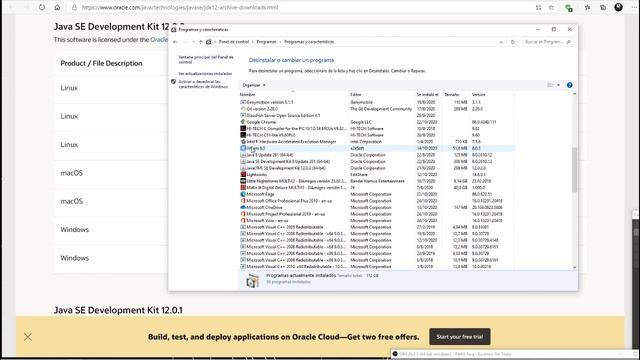Image resolution: width=640 pixels, height=360 pixels.
Task: Open the Oracle license link on webpage
Action: click(159, 40)
